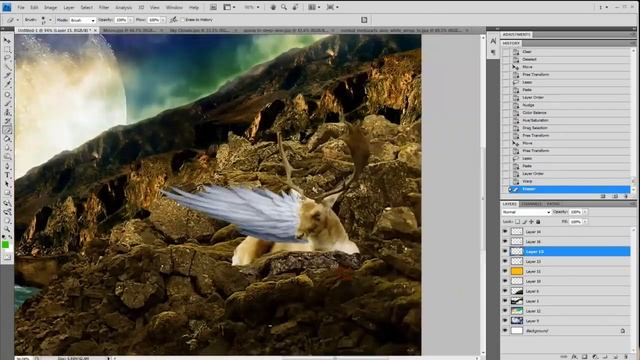Switch to the Adjustments panel tab
This screenshot has width=640, height=360.
tap(516, 34)
